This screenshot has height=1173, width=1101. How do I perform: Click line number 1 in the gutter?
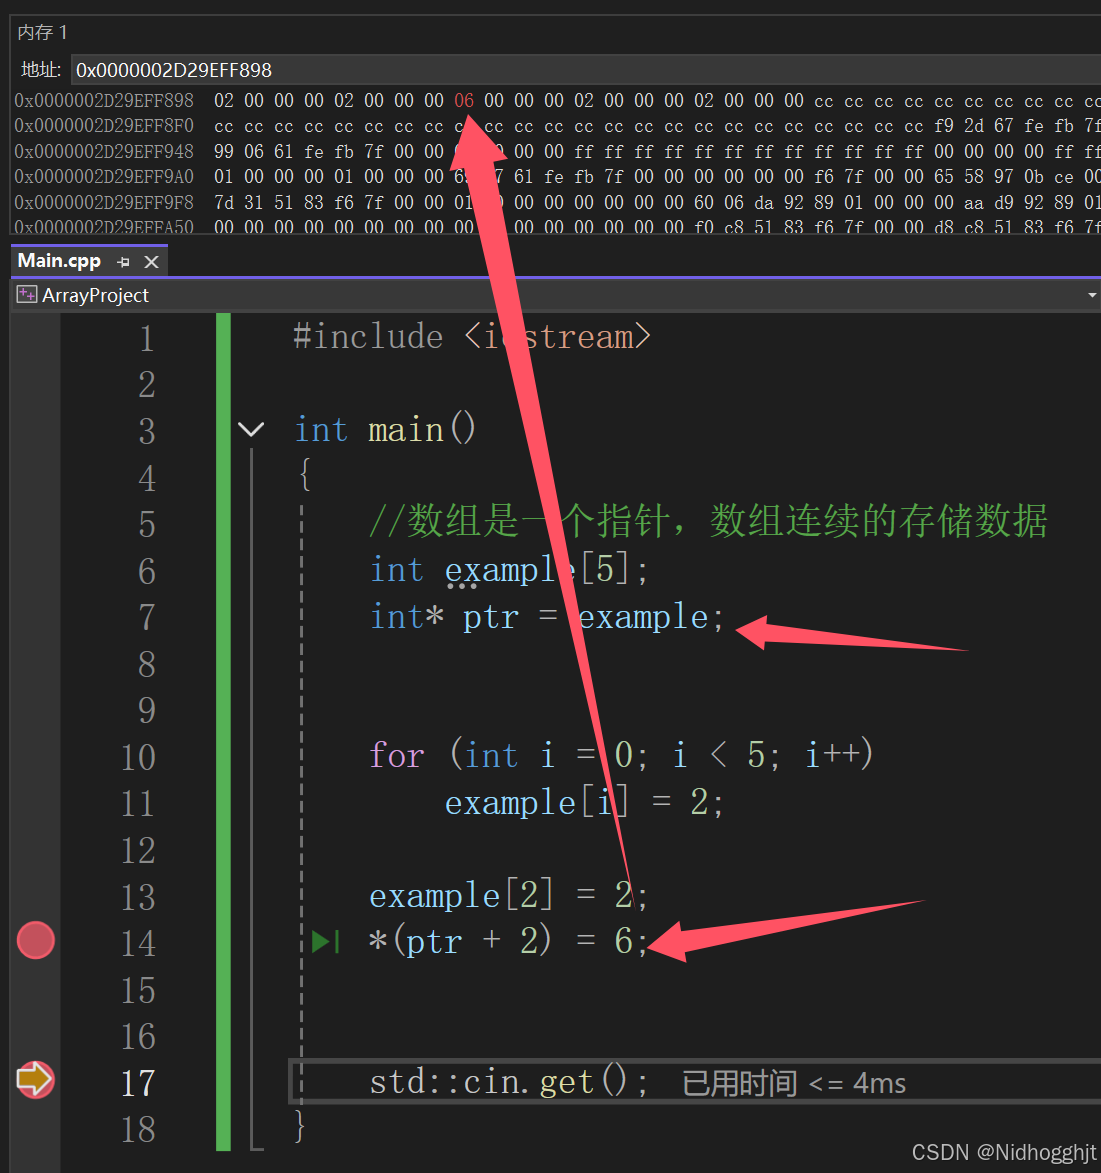click(x=147, y=338)
